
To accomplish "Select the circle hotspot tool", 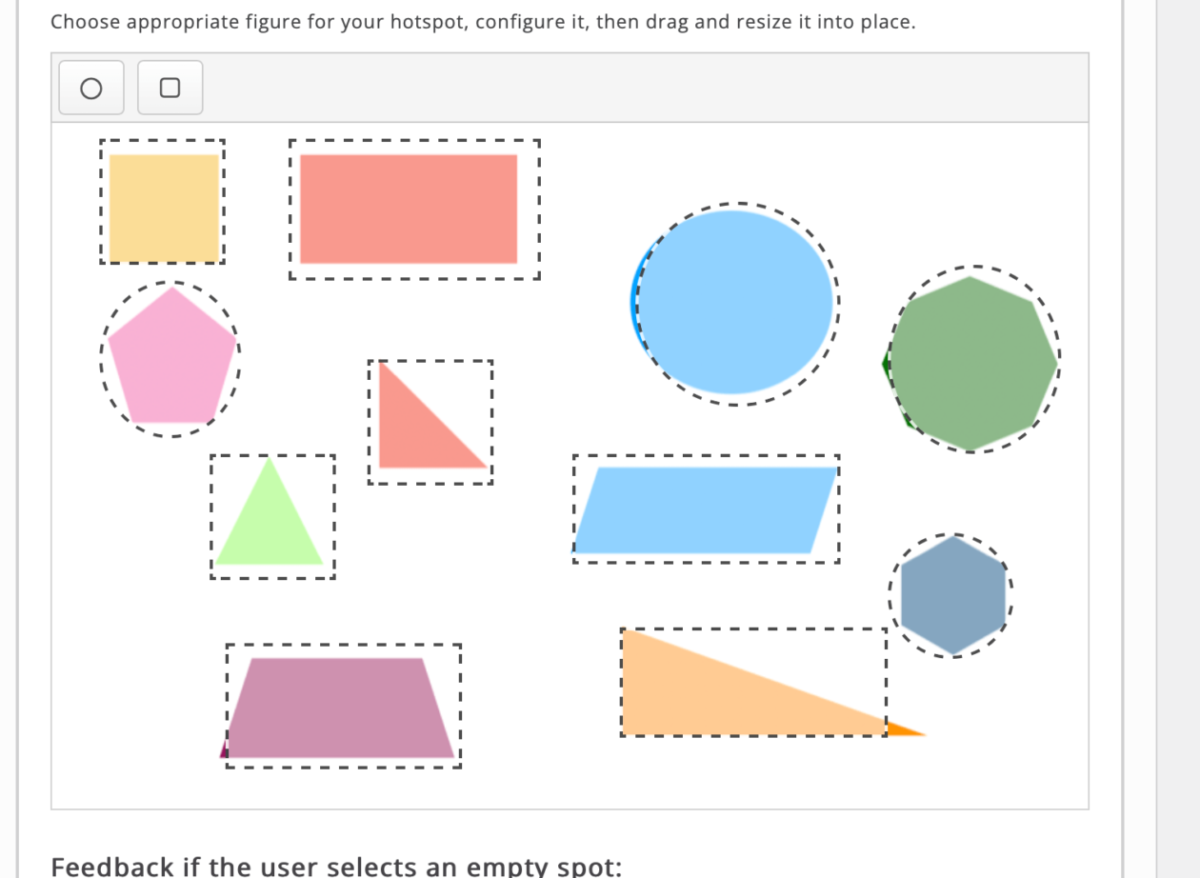I will pyautogui.click(x=91, y=88).
